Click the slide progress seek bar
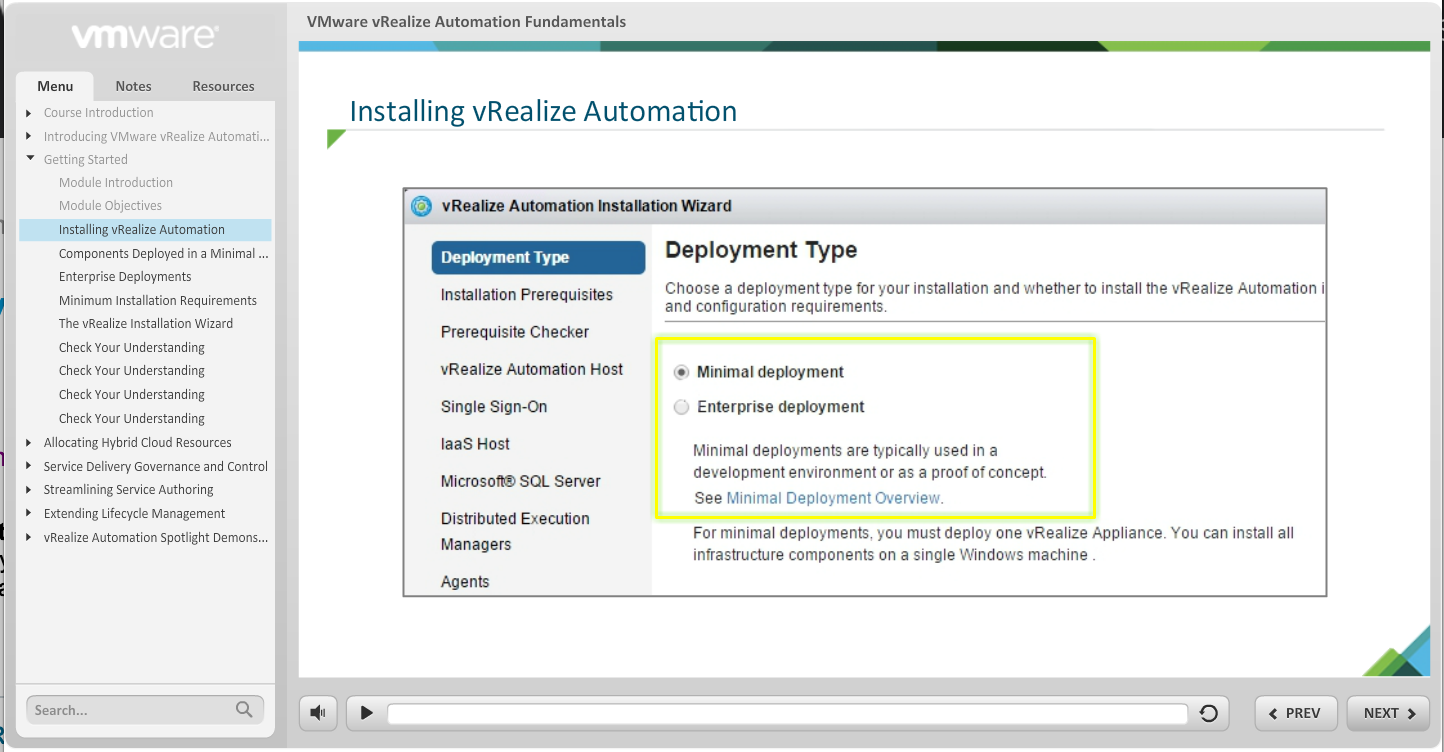Image resolution: width=1444 pixels, height=752 pixels. (x=787, y=713)
